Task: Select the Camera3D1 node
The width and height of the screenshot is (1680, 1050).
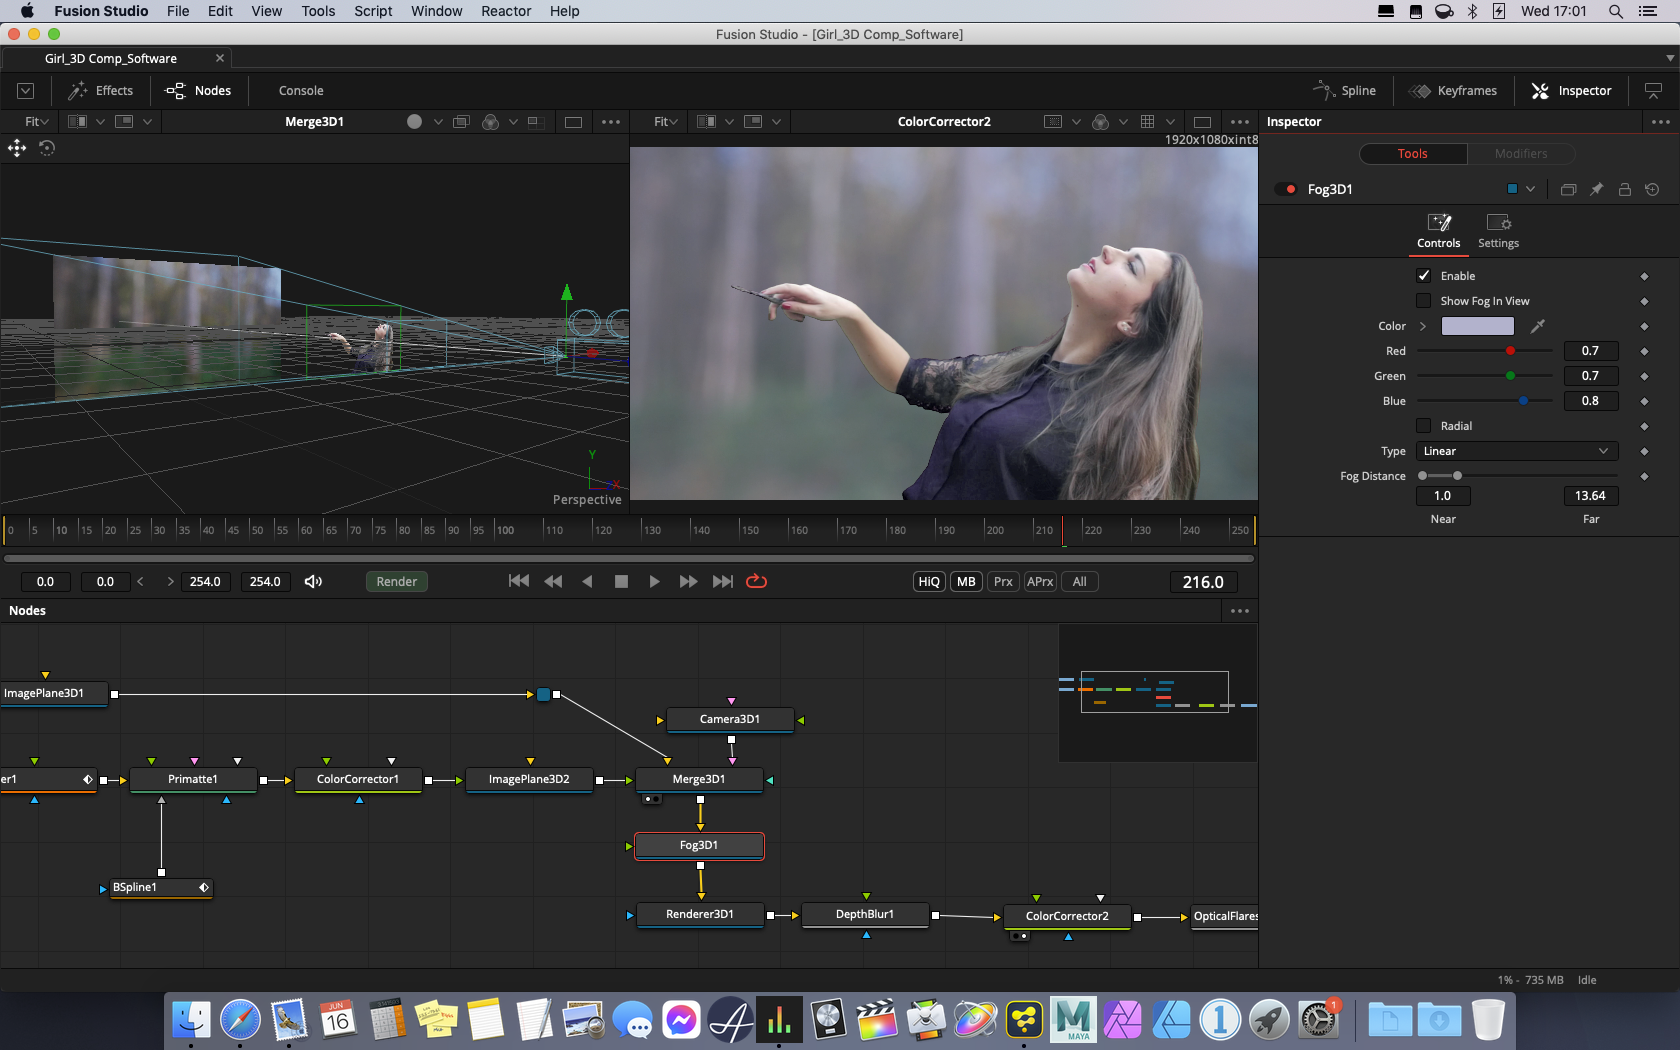Action: click(730, 720)
